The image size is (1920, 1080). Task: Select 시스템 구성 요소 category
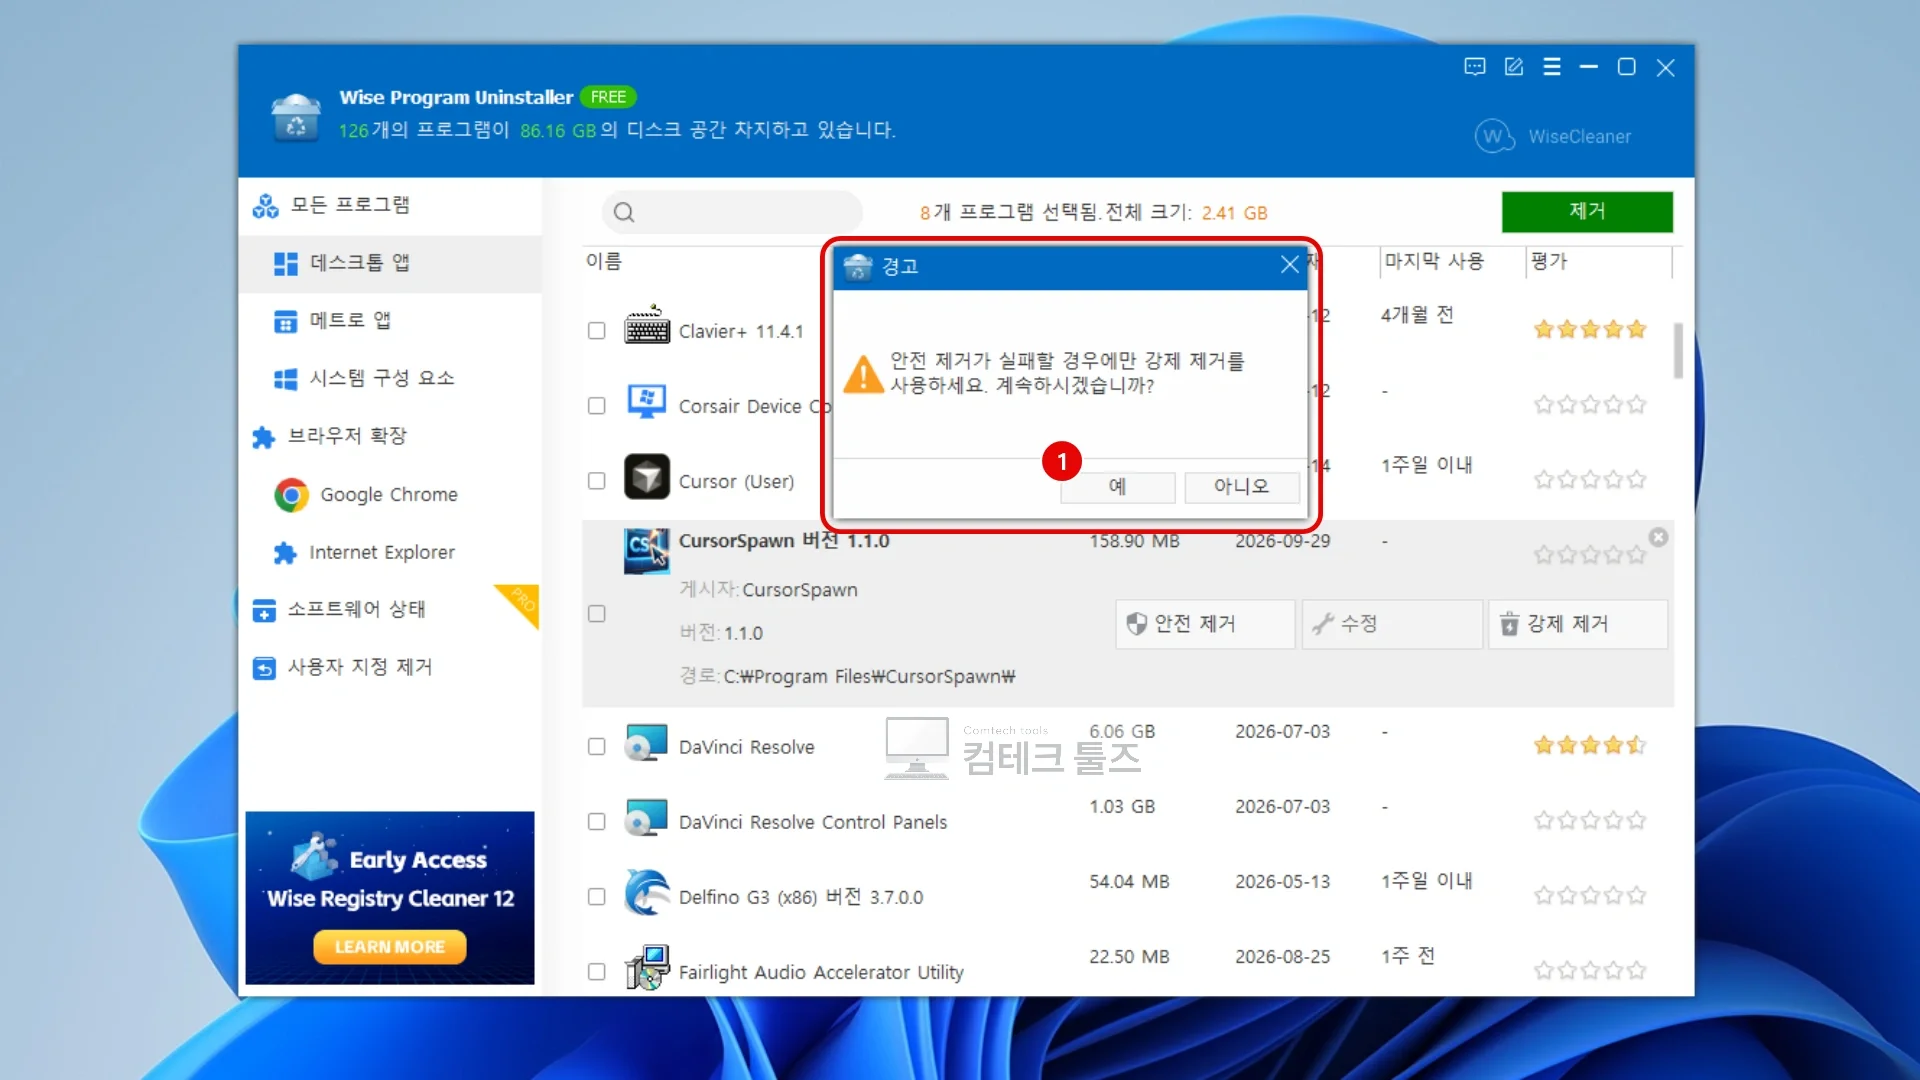[x=390, y=379]
